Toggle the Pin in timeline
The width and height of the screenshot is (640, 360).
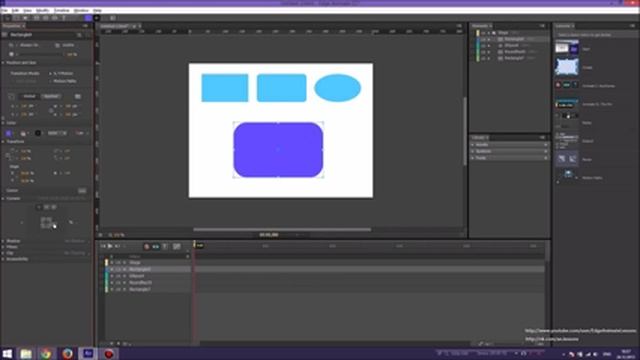point(165,247)
